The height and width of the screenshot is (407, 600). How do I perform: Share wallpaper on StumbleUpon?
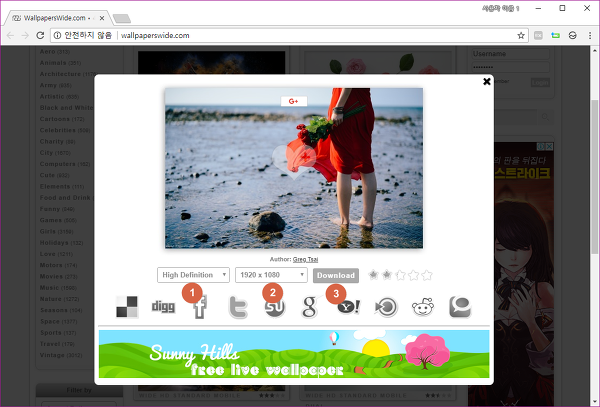point(275,307)
